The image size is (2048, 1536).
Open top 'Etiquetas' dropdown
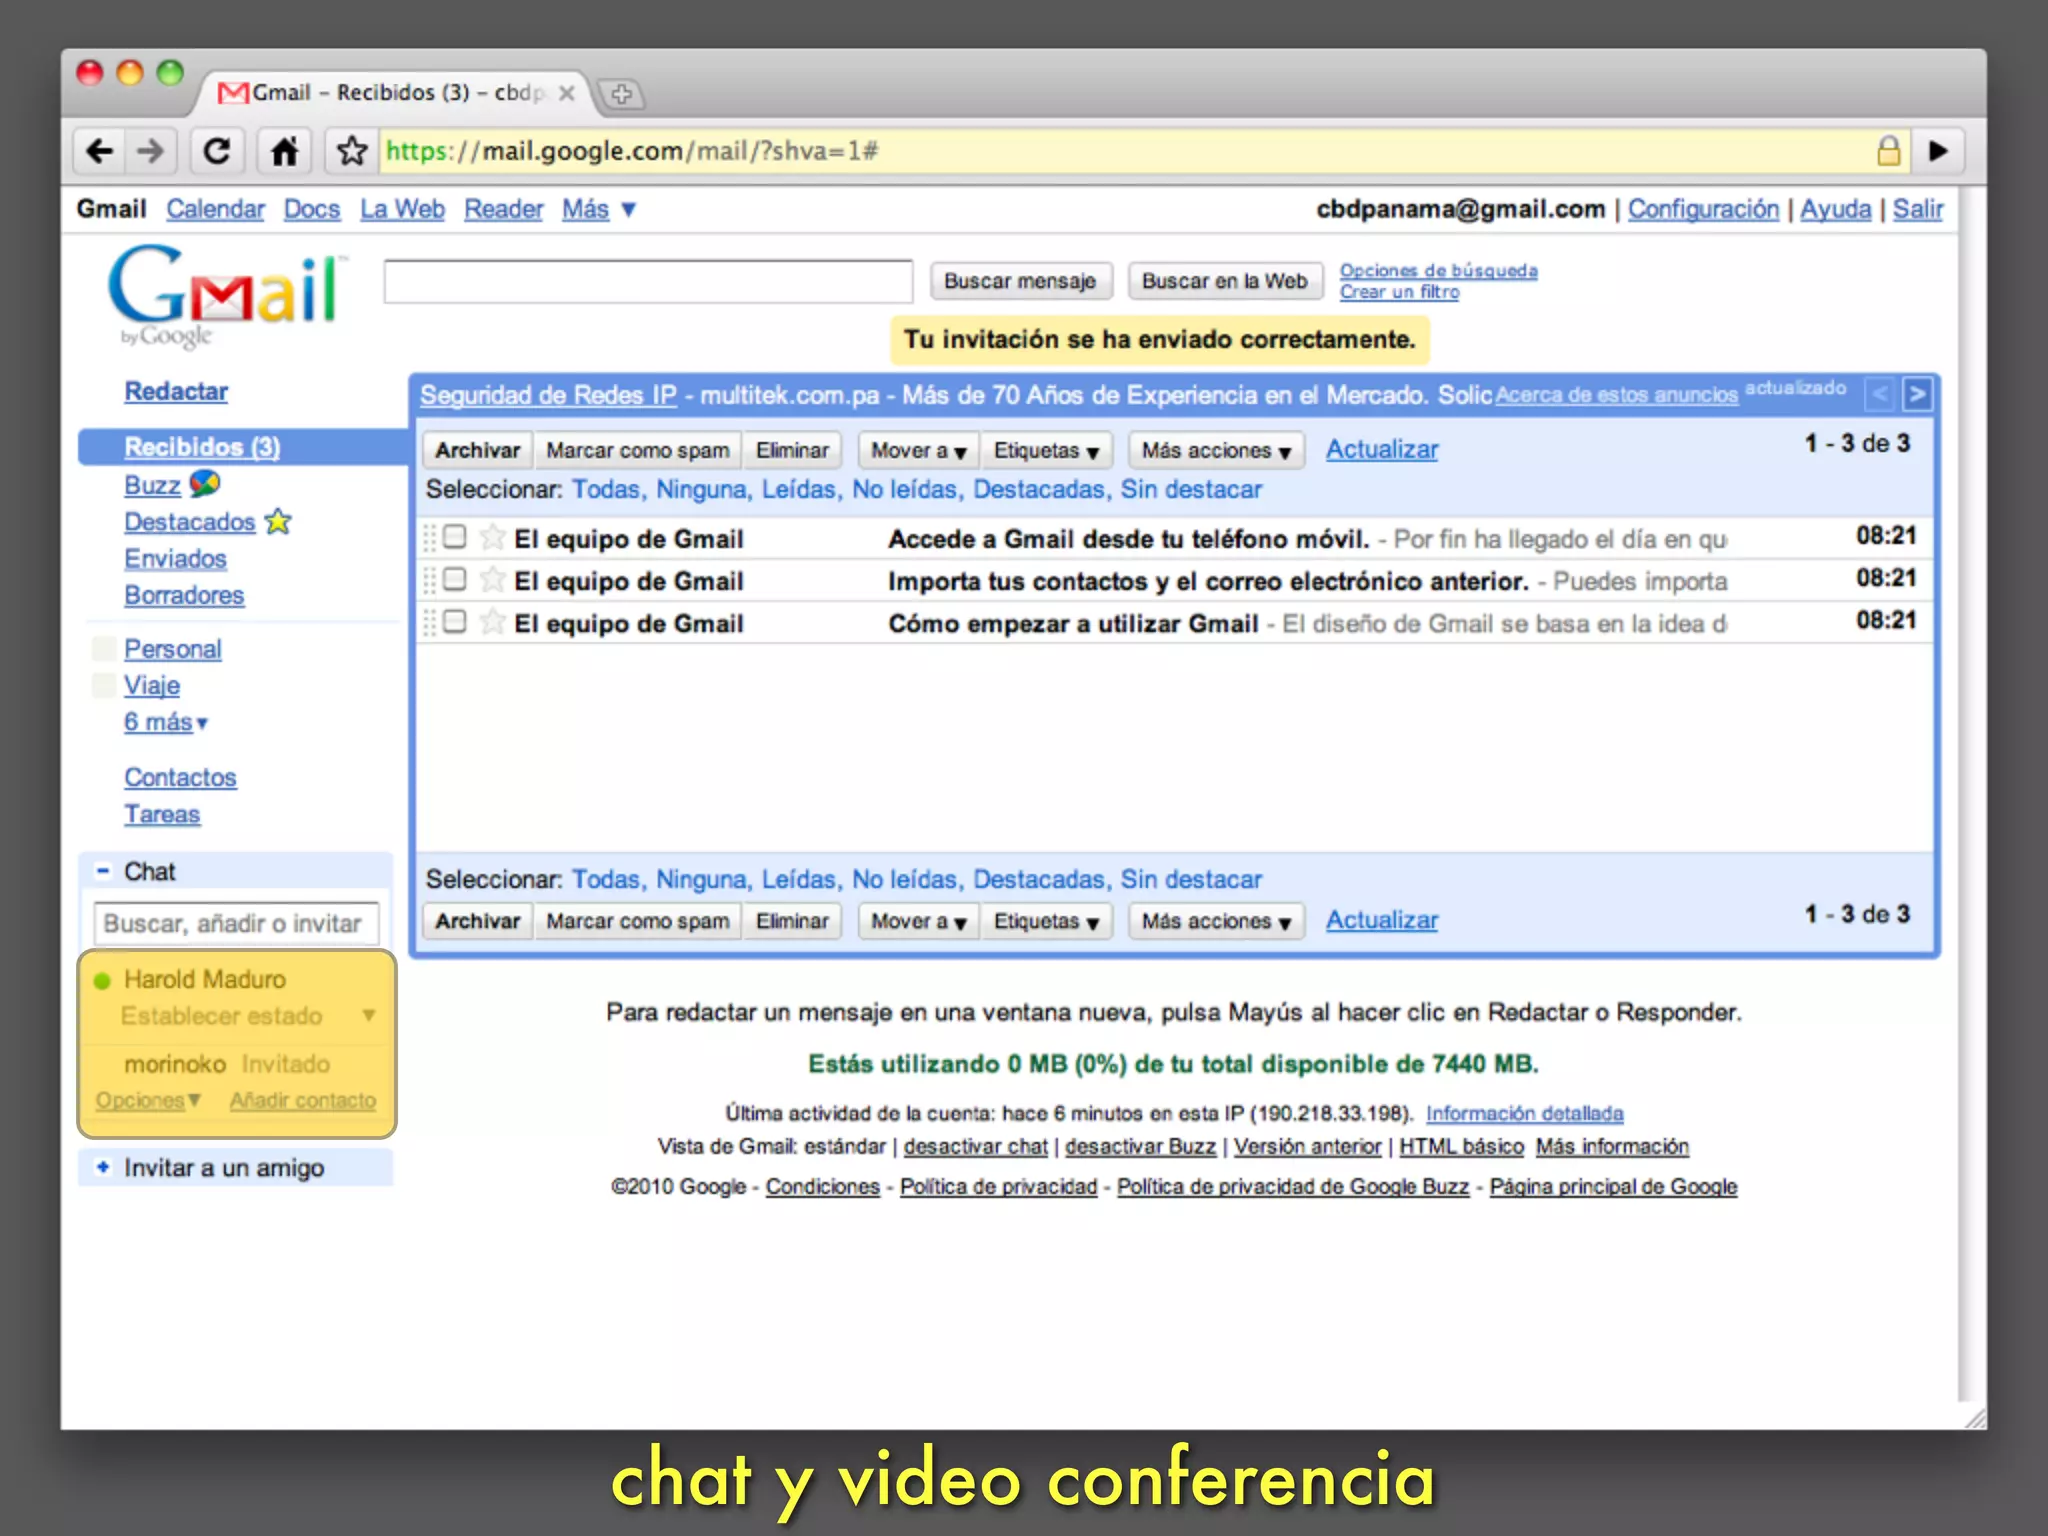click(1046, 451)
